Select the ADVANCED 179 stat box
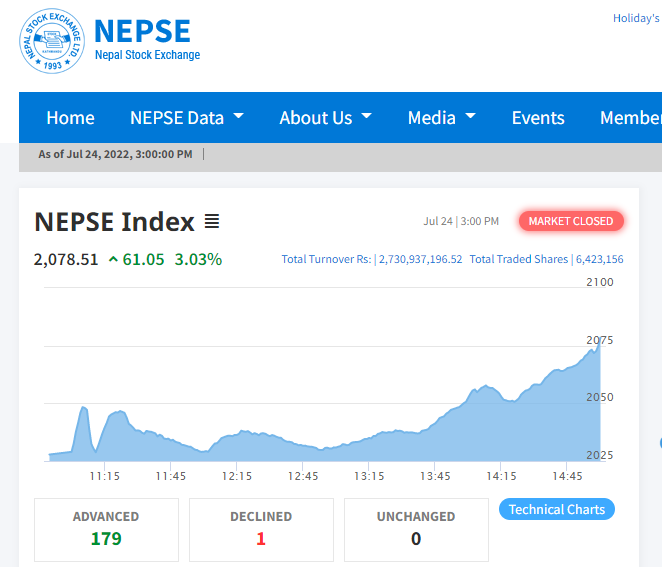 [106, 529]
